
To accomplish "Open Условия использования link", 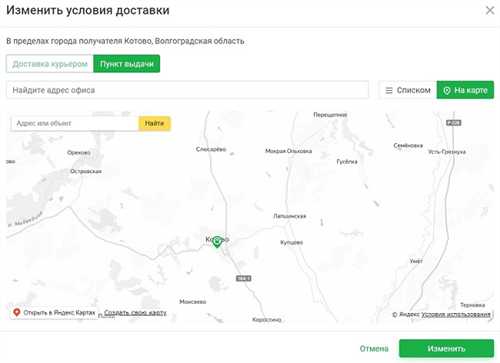I will click(x=456, y=314).
